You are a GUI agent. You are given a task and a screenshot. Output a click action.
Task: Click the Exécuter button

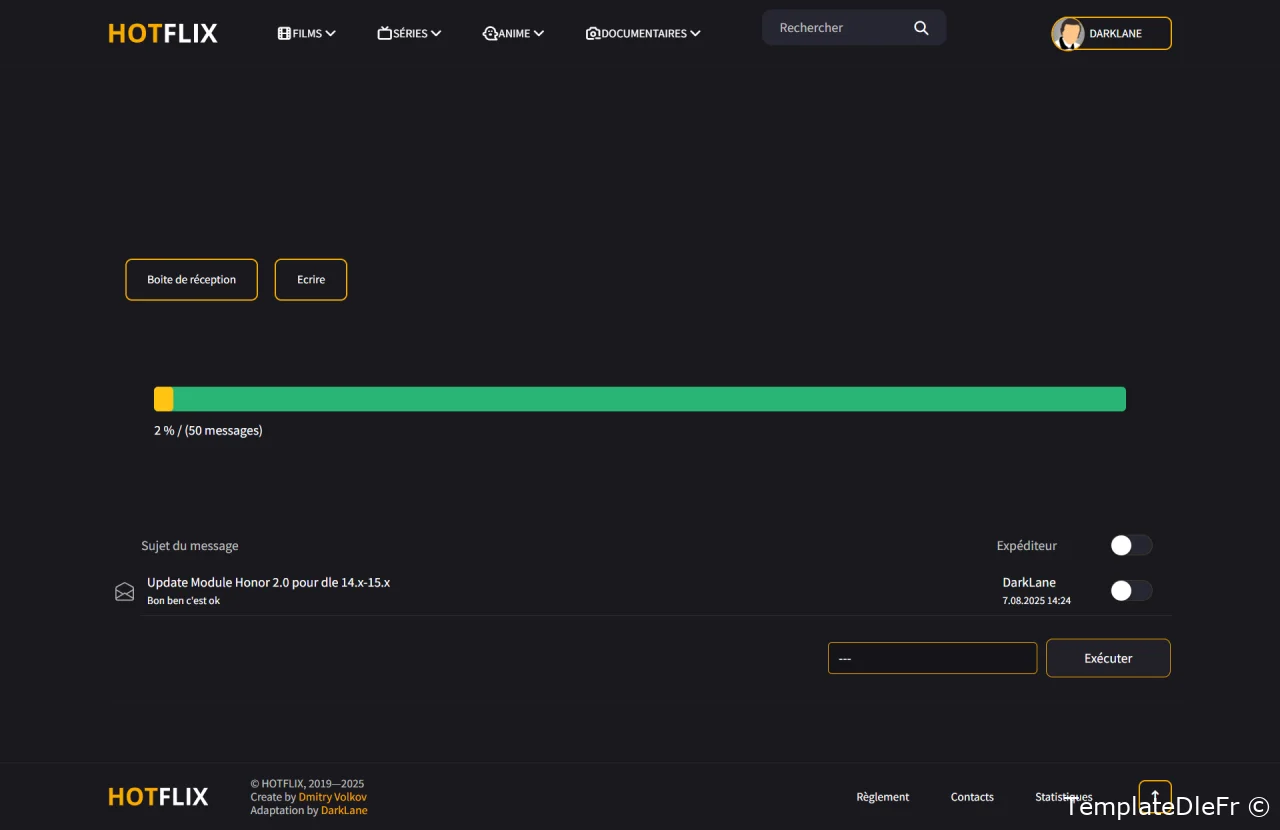pyautogui.click(x=1108, y=658)
